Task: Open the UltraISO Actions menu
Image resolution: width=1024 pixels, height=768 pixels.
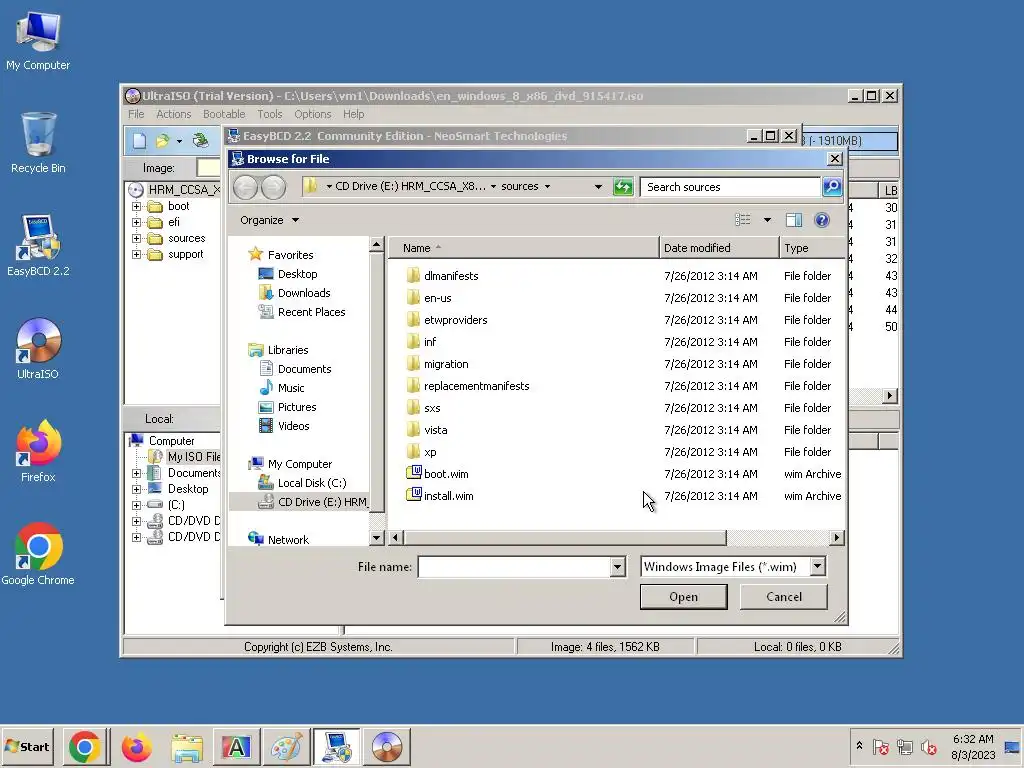Action: (174, 114)
